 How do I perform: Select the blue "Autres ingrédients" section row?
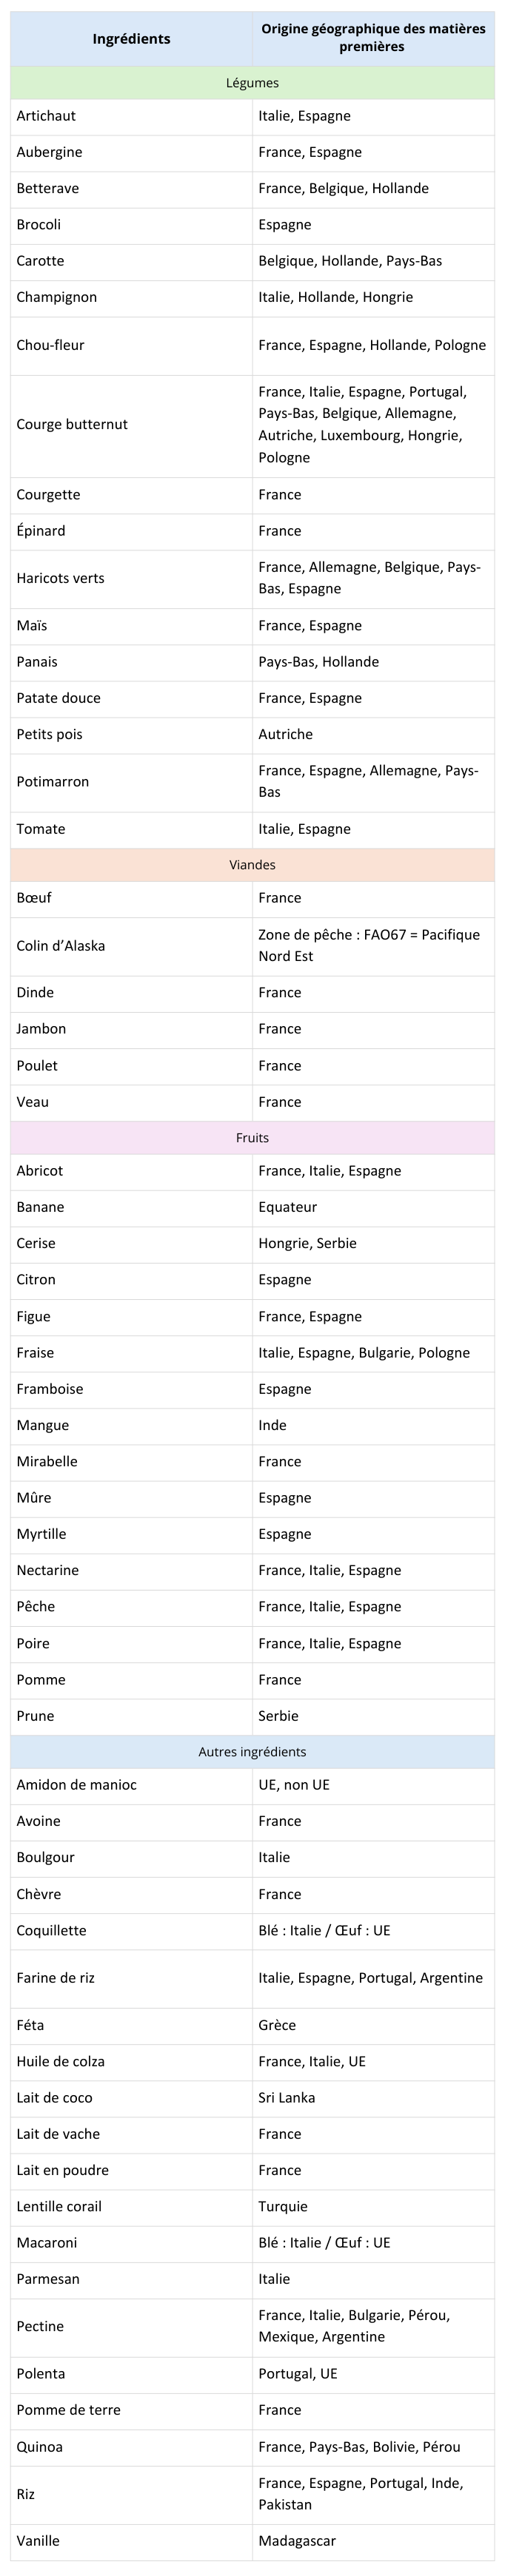tap(252, 1752)
